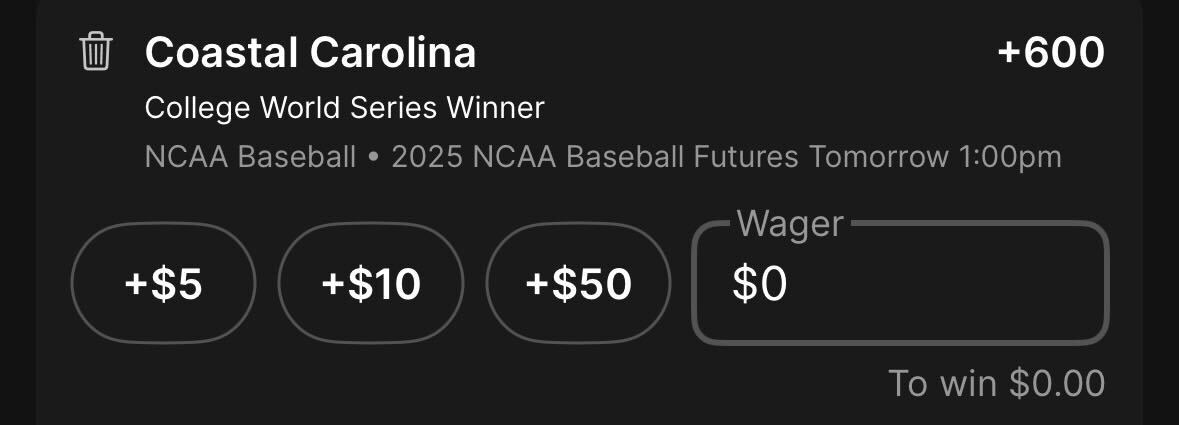
Task: Focus the Wager amount input field
Action: coord(900,283)
